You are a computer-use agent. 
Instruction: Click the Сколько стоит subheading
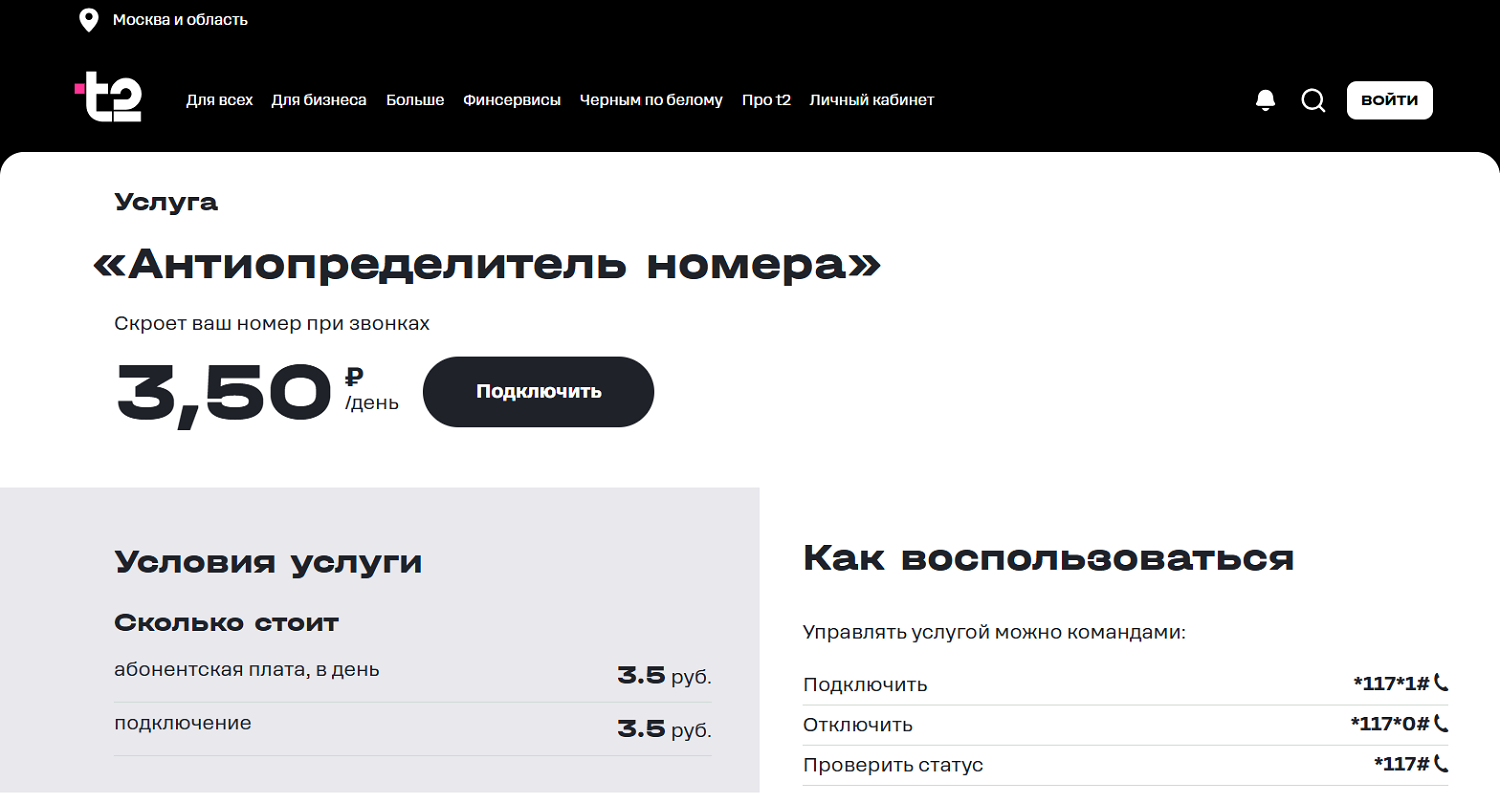pyautogui.click(x=227, y=623)
